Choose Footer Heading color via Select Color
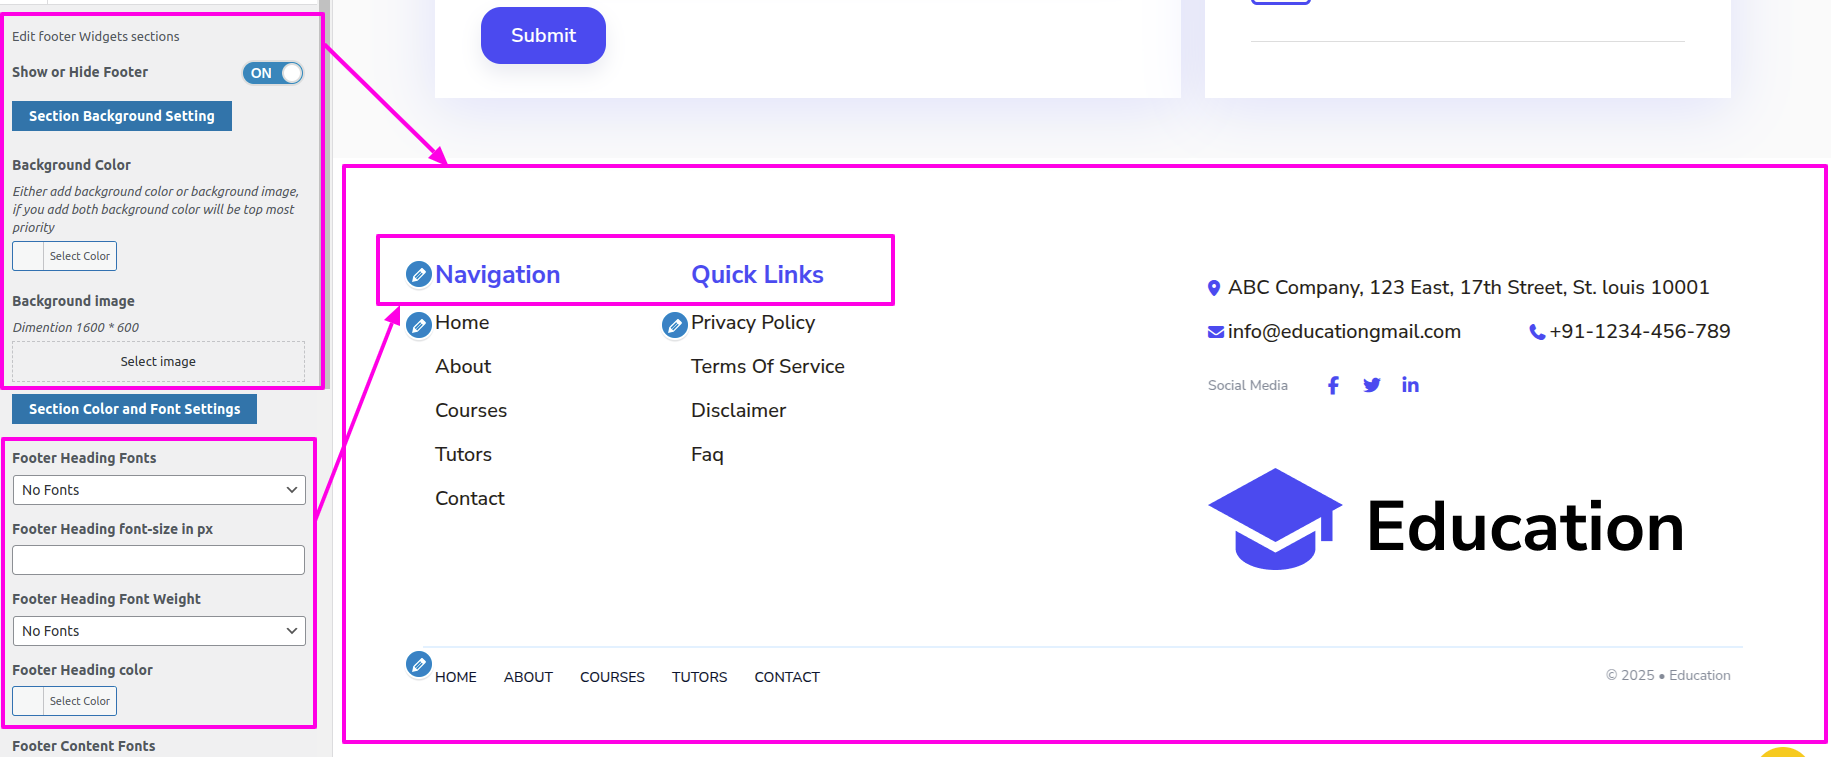 [65, 701]
